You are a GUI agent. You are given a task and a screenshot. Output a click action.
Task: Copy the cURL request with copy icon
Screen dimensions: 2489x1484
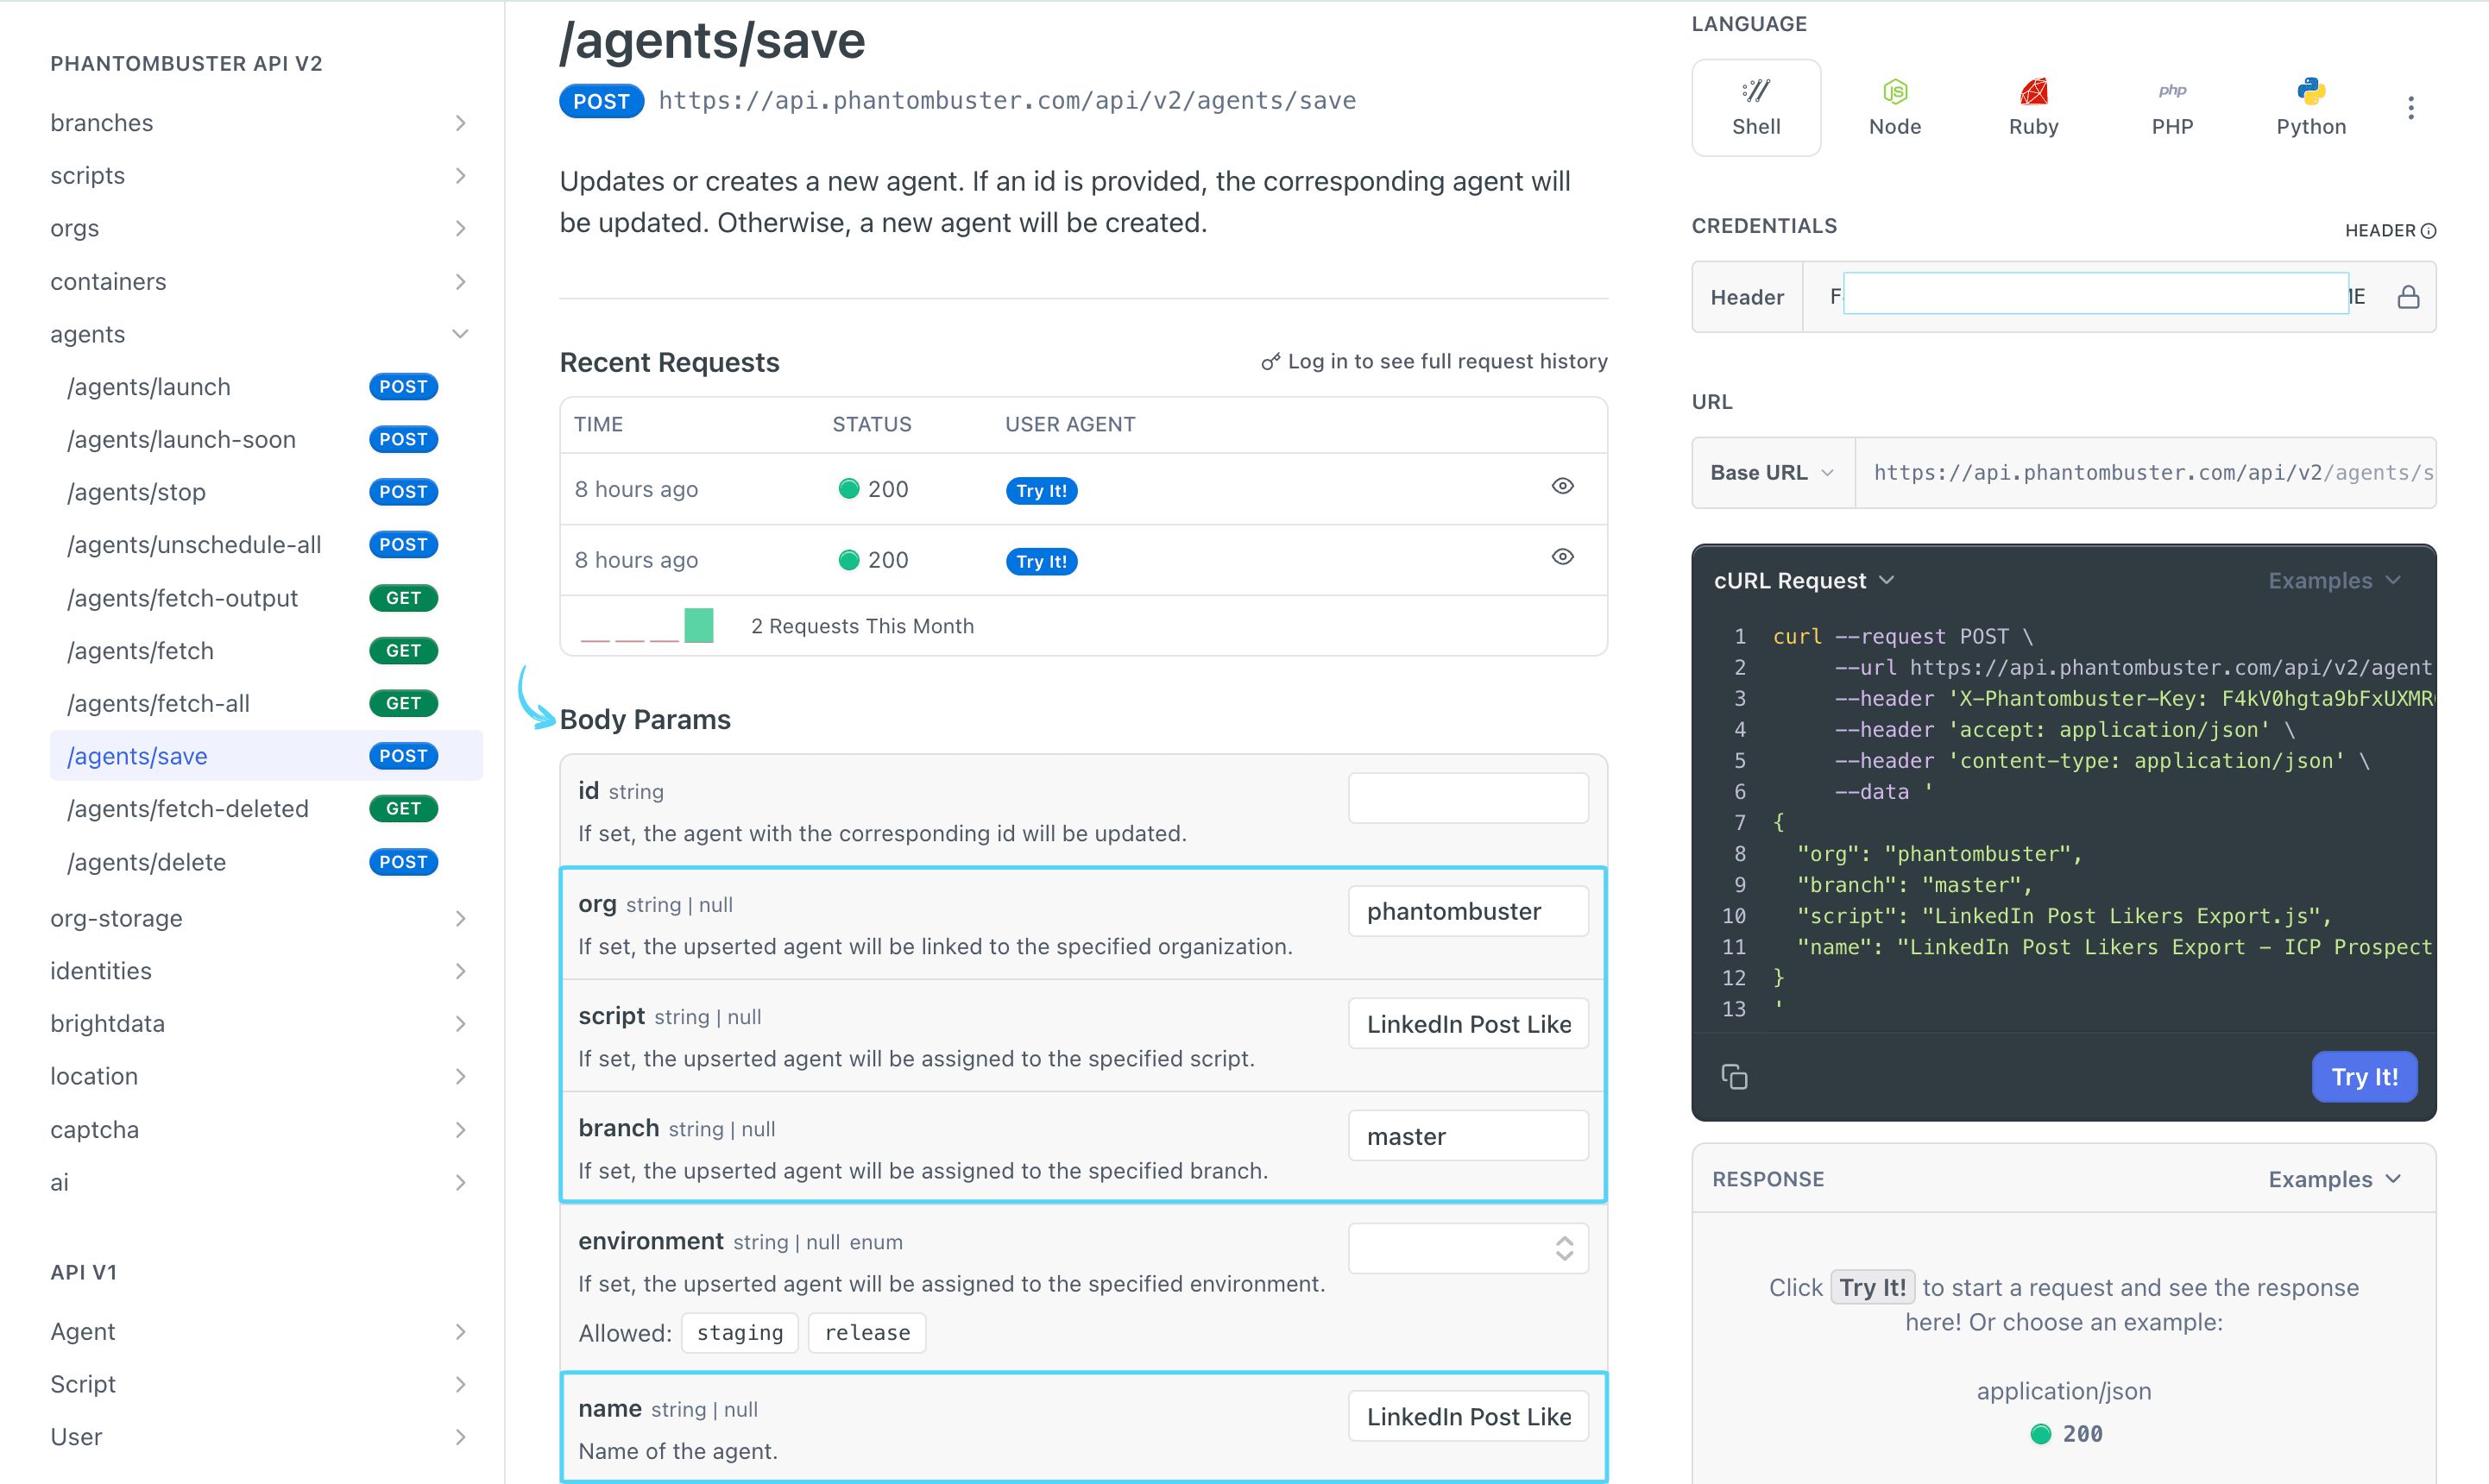[x=1734, y=1077]
